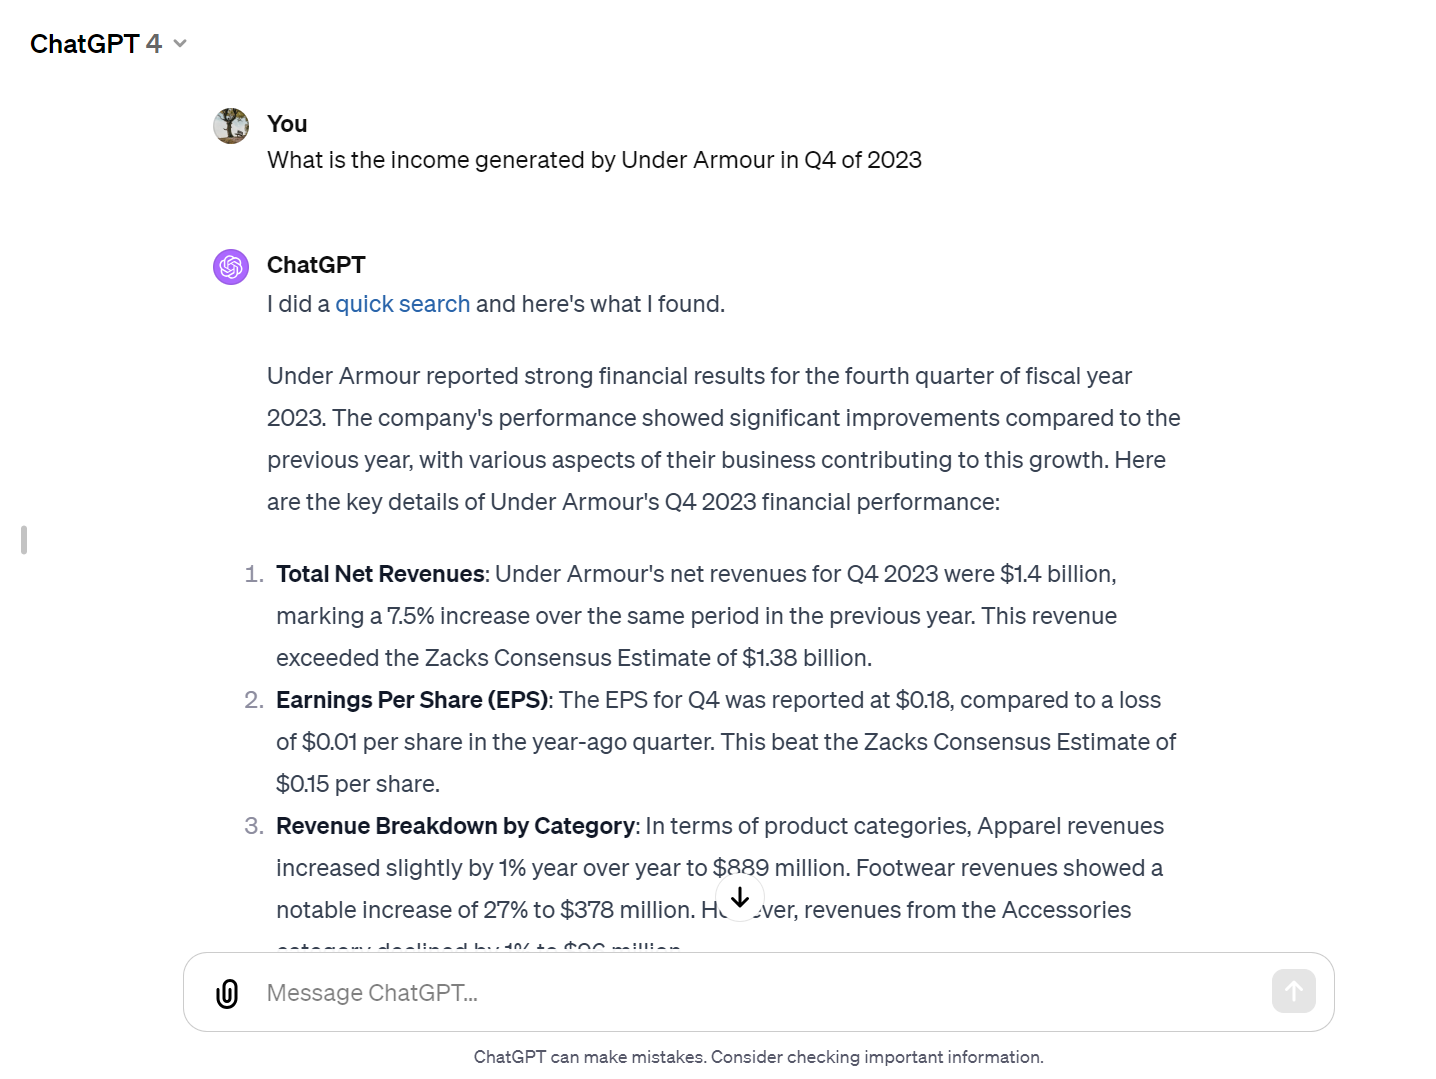
Task: Click the list number 3 marker
Action: [254, 826]
